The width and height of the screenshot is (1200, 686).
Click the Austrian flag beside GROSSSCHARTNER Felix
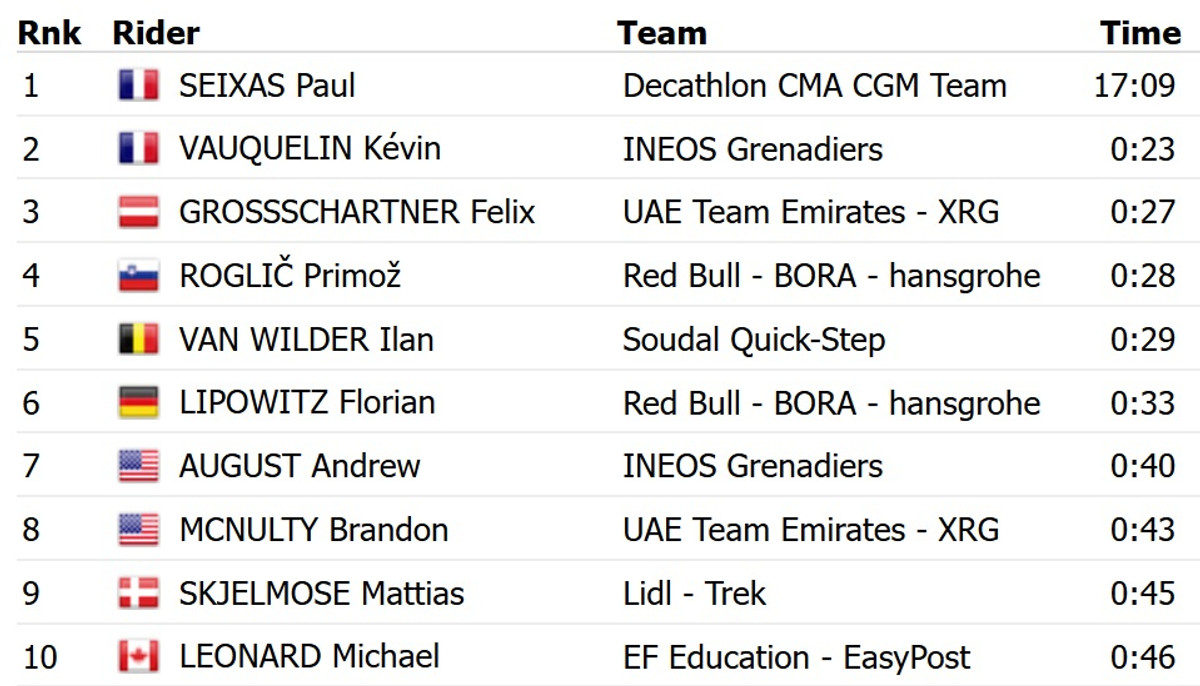click(138, 212)
